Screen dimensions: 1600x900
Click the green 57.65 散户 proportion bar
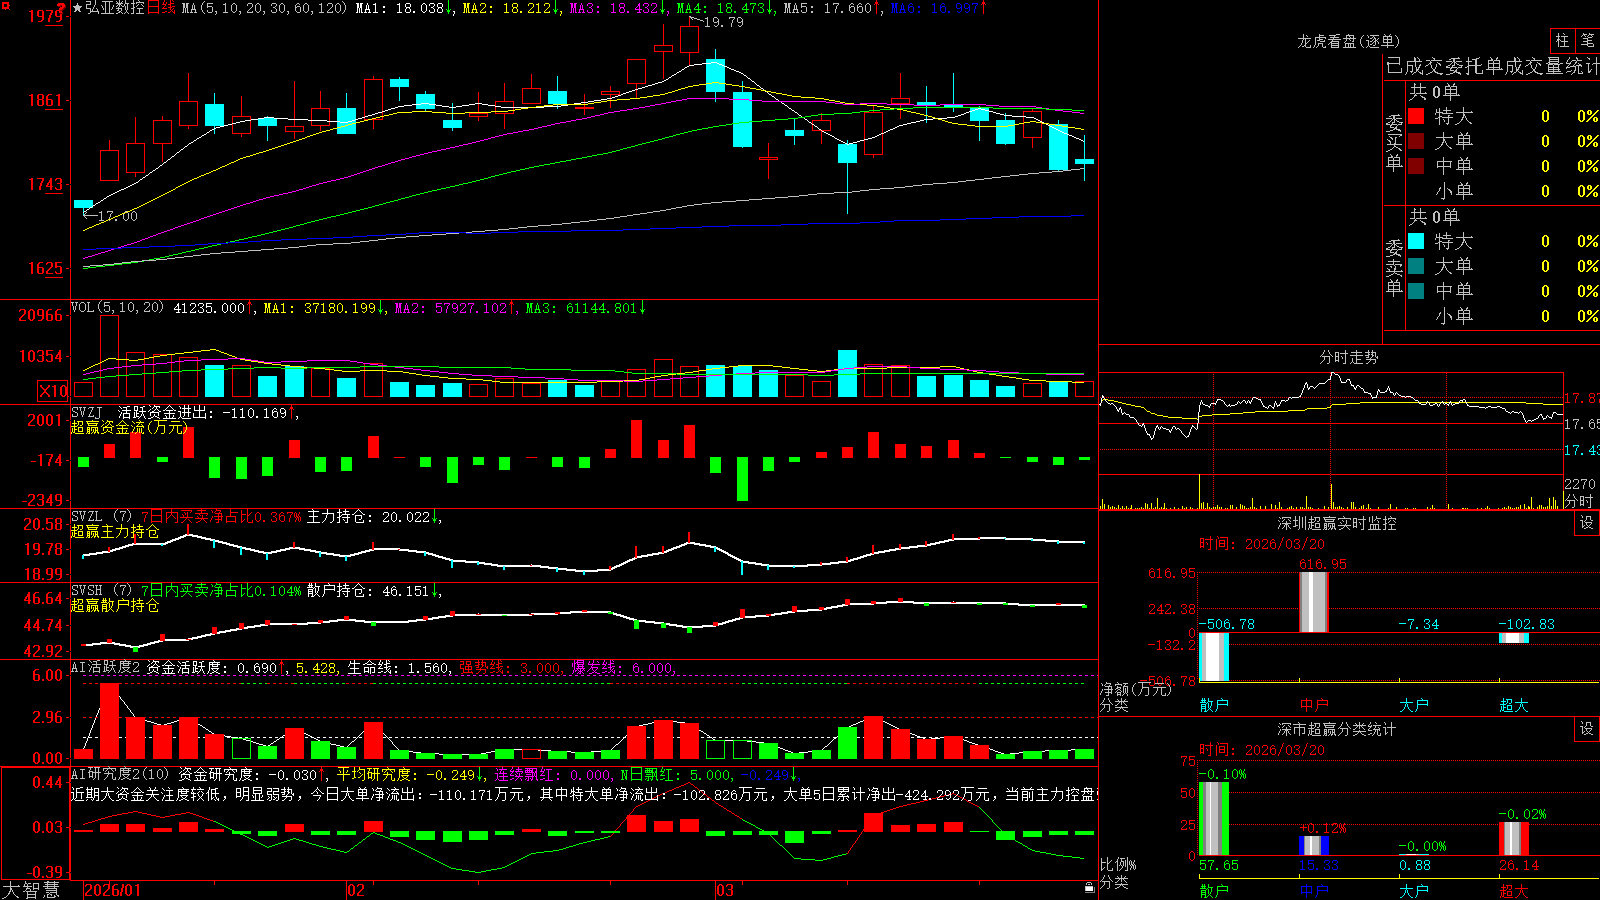pos(1214,818)
